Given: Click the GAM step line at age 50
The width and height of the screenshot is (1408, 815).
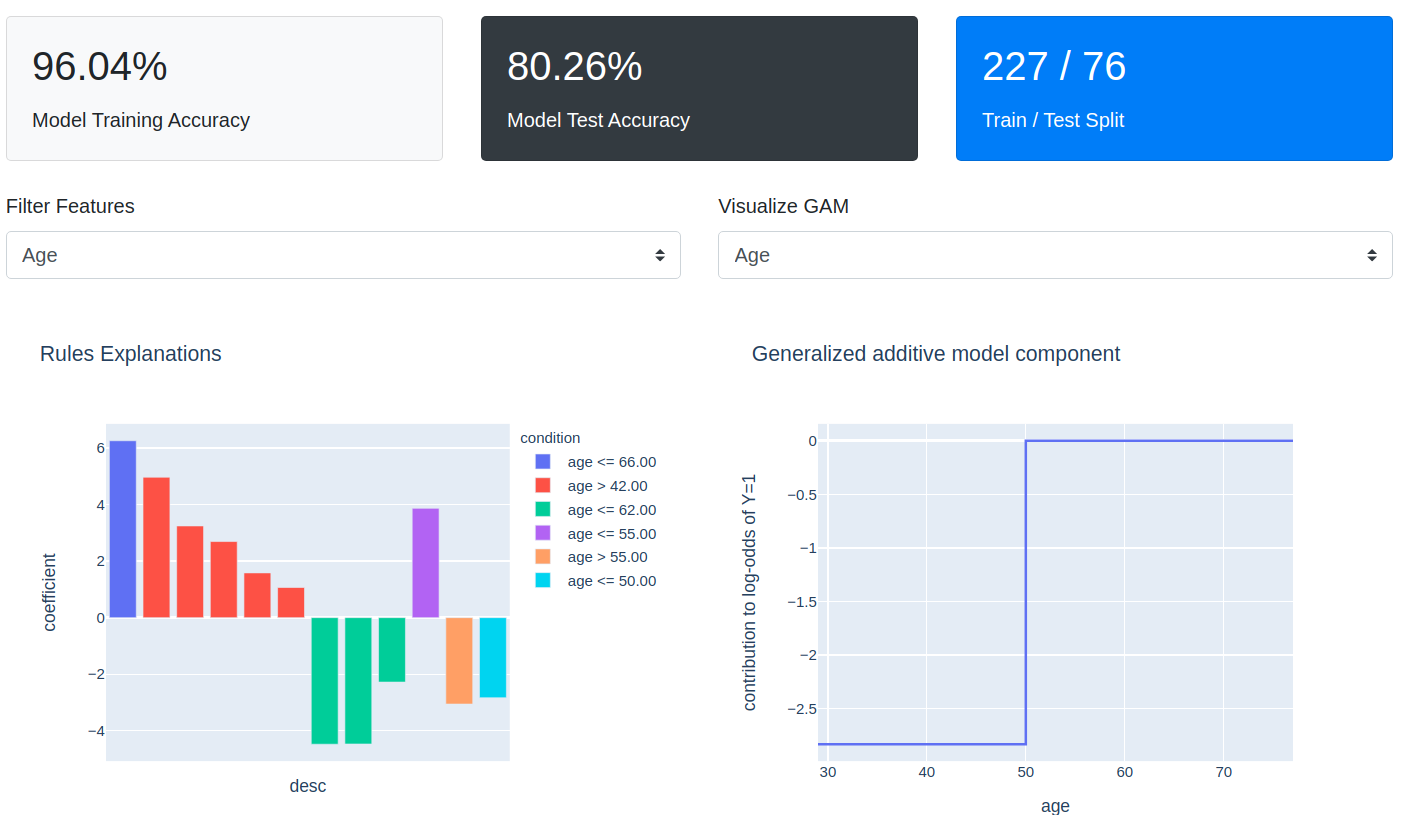Looking at the screenshot, I should click(x=1026, y=592).
